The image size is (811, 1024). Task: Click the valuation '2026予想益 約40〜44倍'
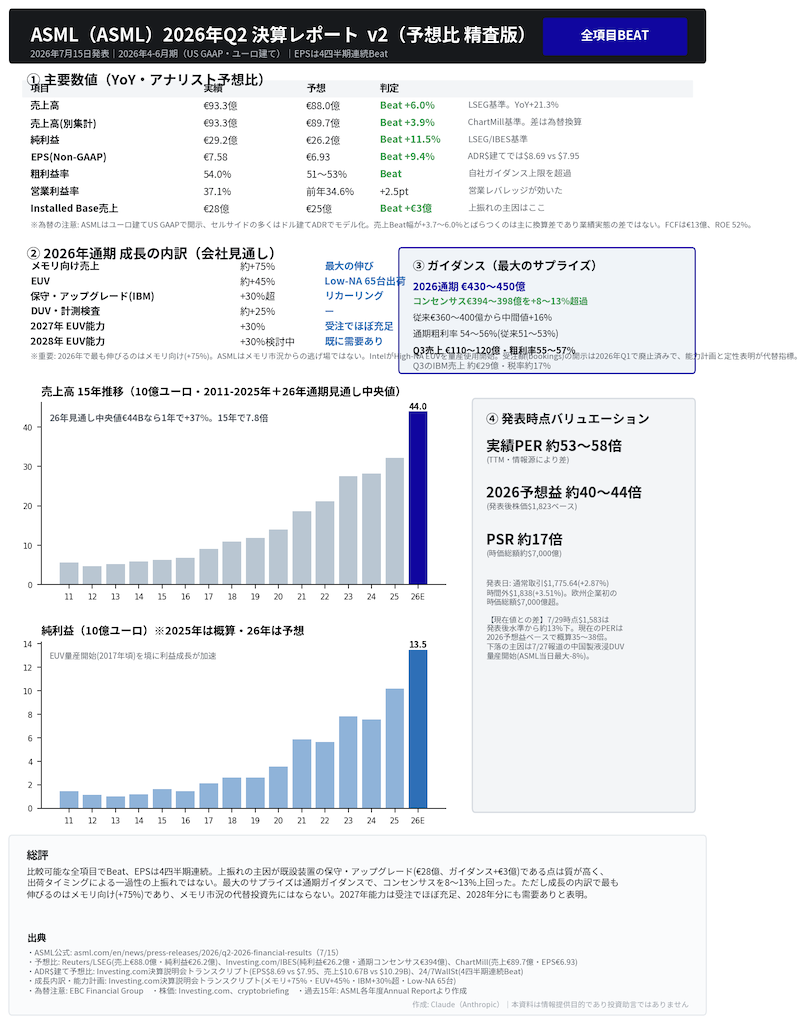click(x=564, y=492)
